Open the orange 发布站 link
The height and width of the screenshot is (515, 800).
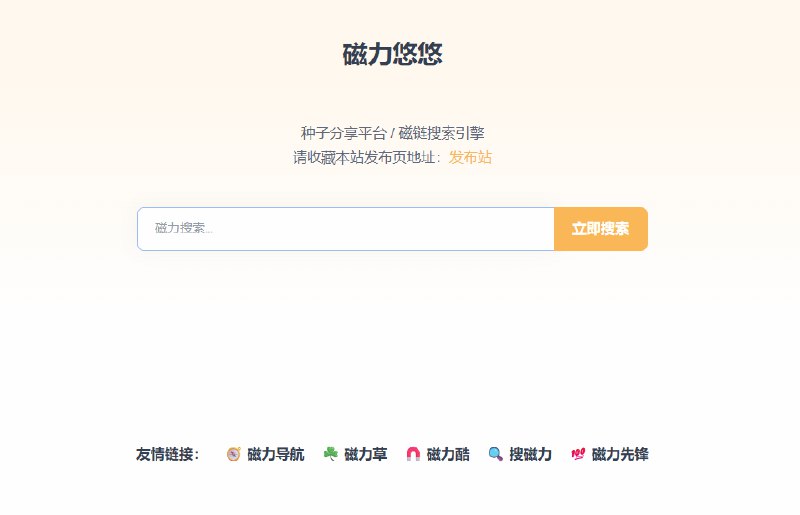coord(470,157)
